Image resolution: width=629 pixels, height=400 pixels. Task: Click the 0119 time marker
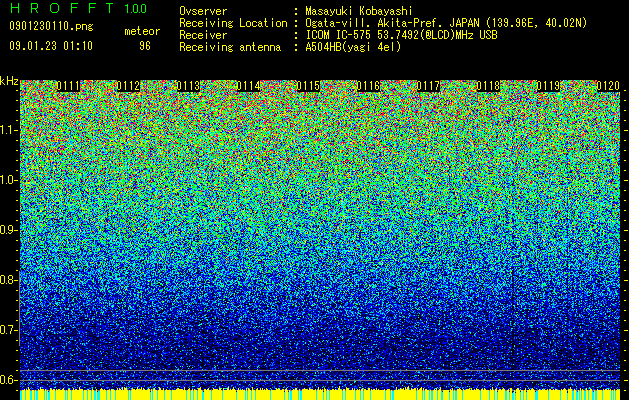tap(548, 86)
